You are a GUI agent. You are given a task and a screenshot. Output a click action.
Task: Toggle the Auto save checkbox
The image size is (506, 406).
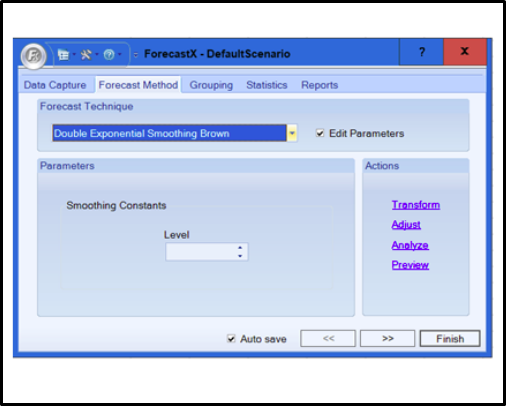point(231,339)
